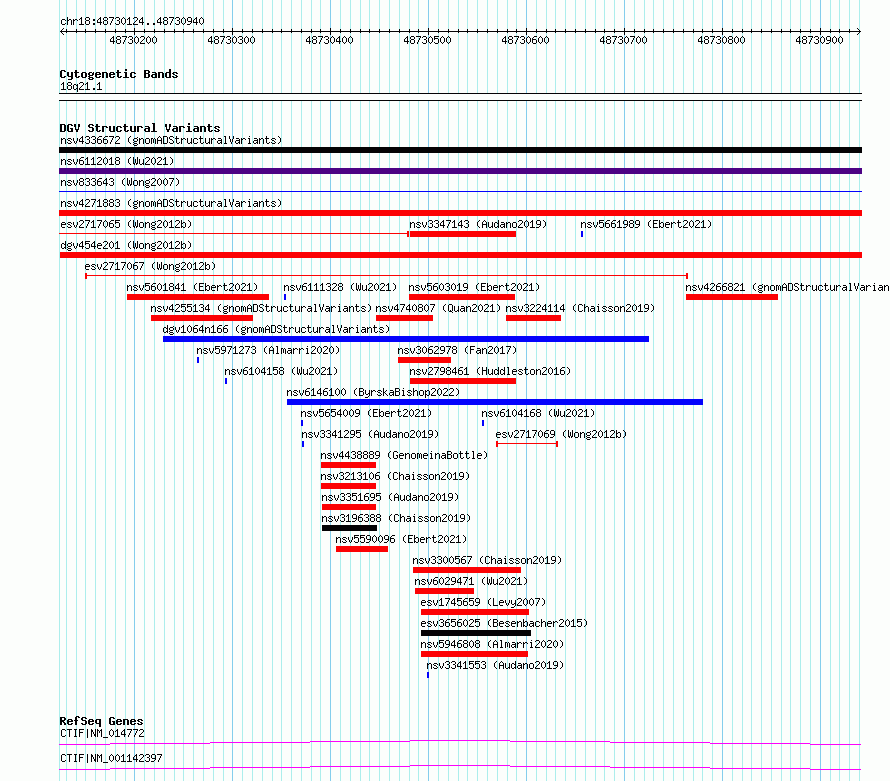Select the black nsv3196388 variant bar
The image size is (890, 781).
(x=349, y=528)
